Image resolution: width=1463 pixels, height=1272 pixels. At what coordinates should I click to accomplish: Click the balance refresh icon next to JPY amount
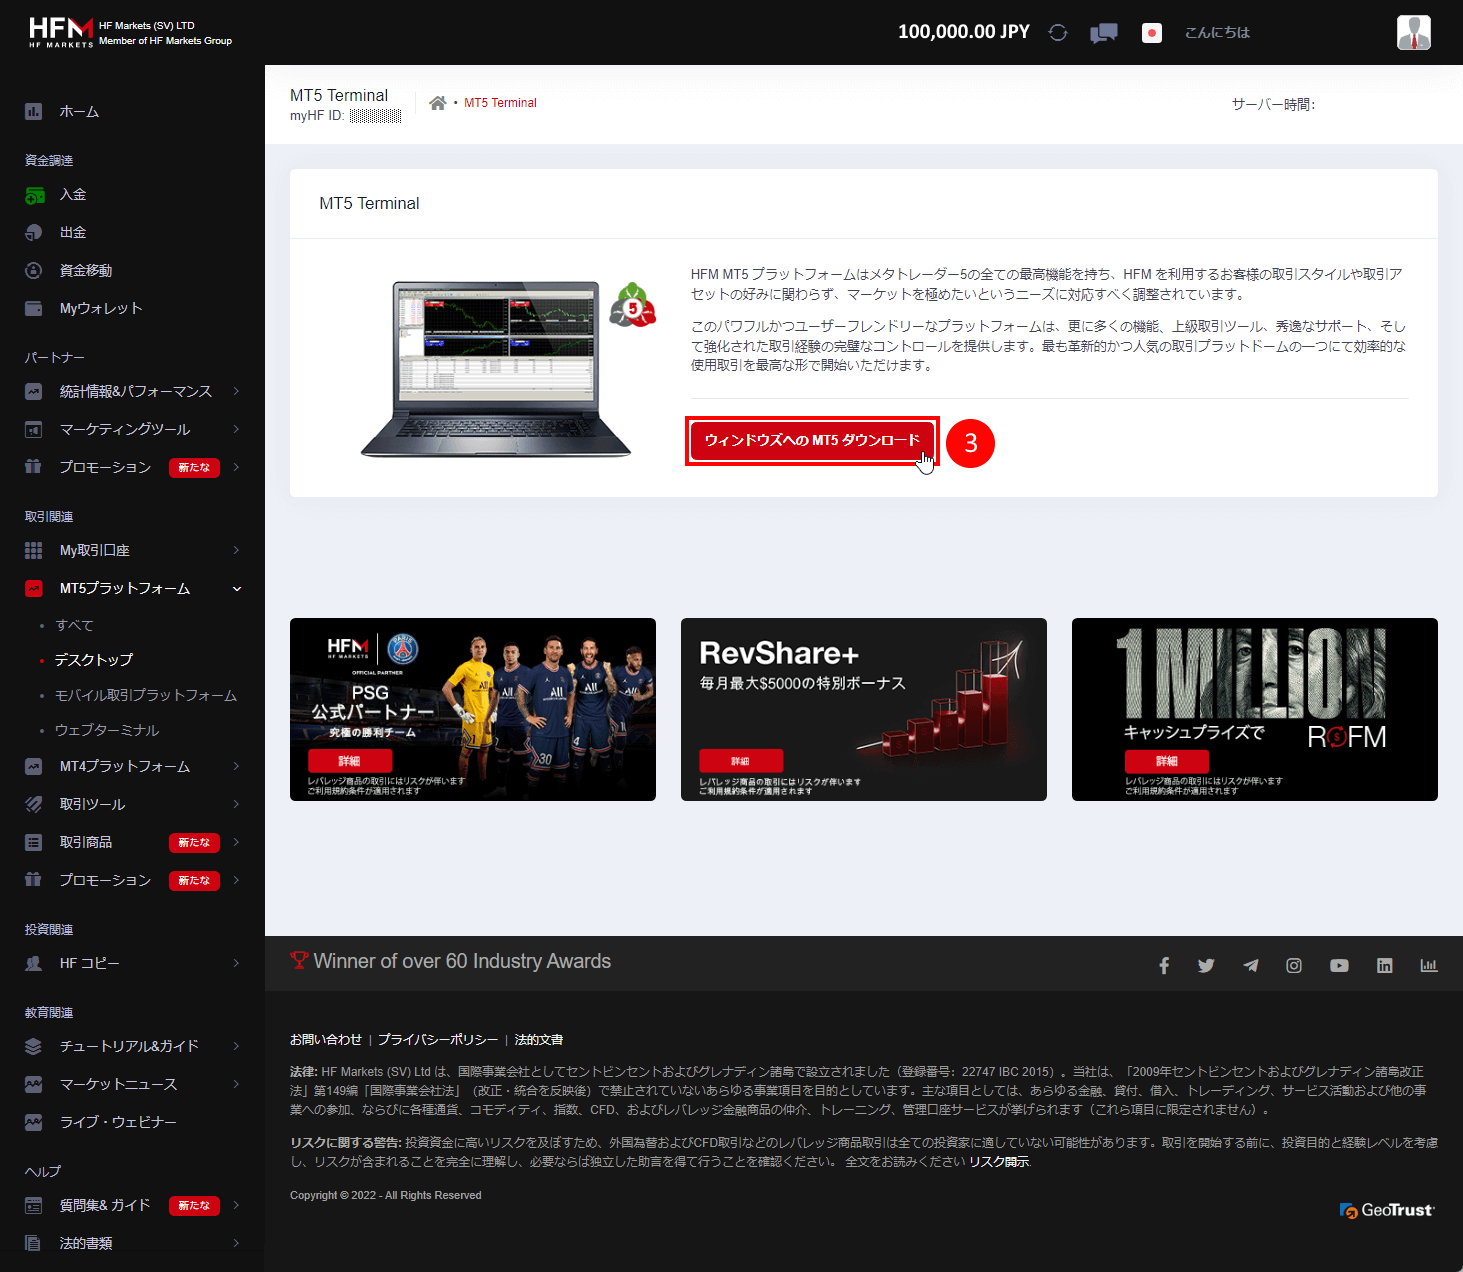point(1057,32)
